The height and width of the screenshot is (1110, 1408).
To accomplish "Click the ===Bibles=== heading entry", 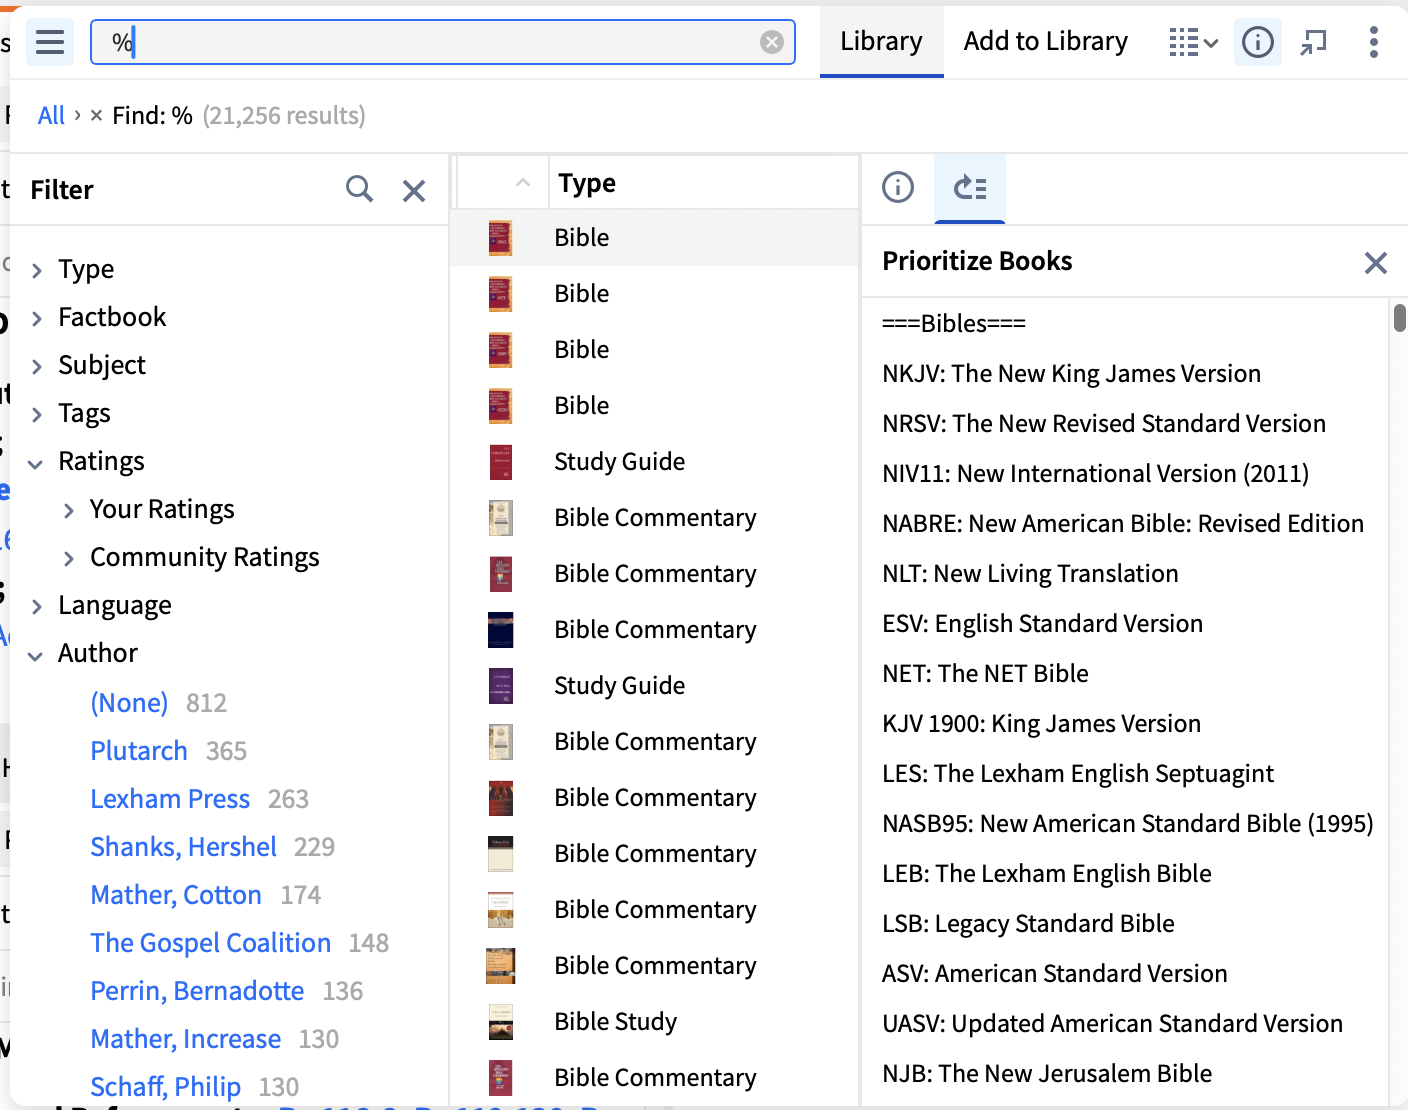I will pyautogui.click(x=954, y=324).
